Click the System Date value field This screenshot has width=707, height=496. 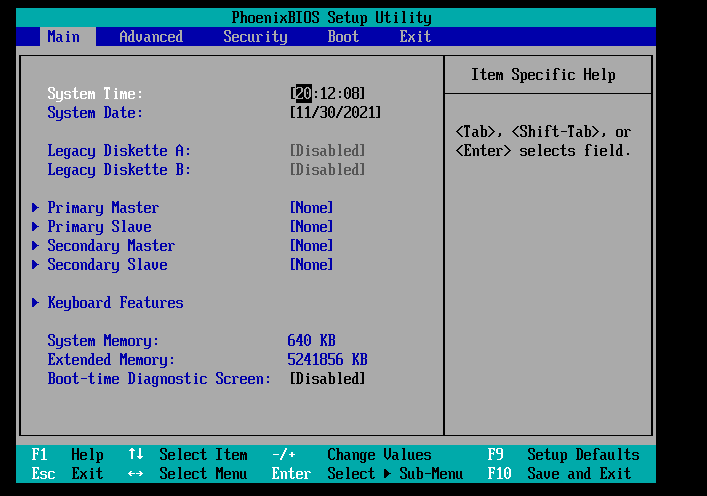pos(335,113)
